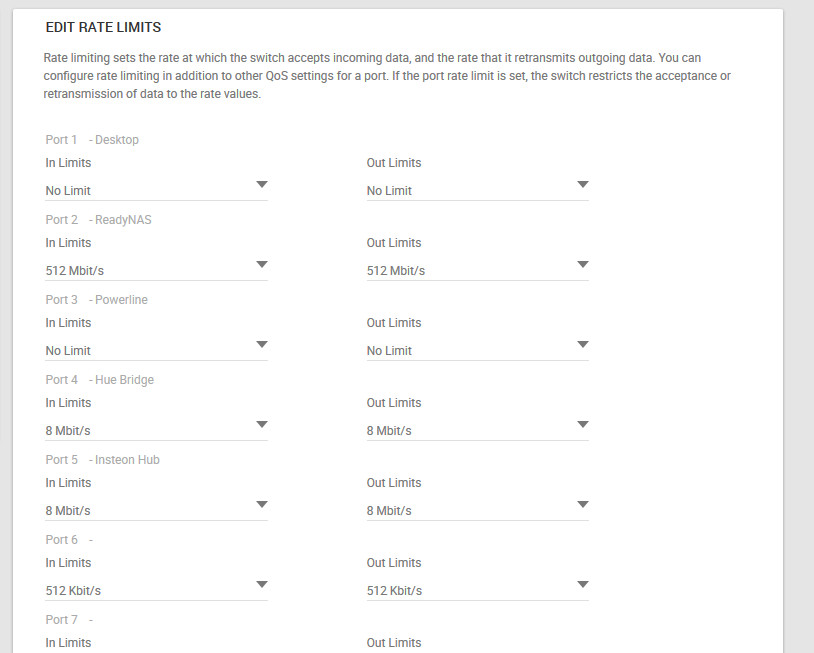
Task: Open Port 1 Desktop Out Limits dropdown
Action: point(478,190)
